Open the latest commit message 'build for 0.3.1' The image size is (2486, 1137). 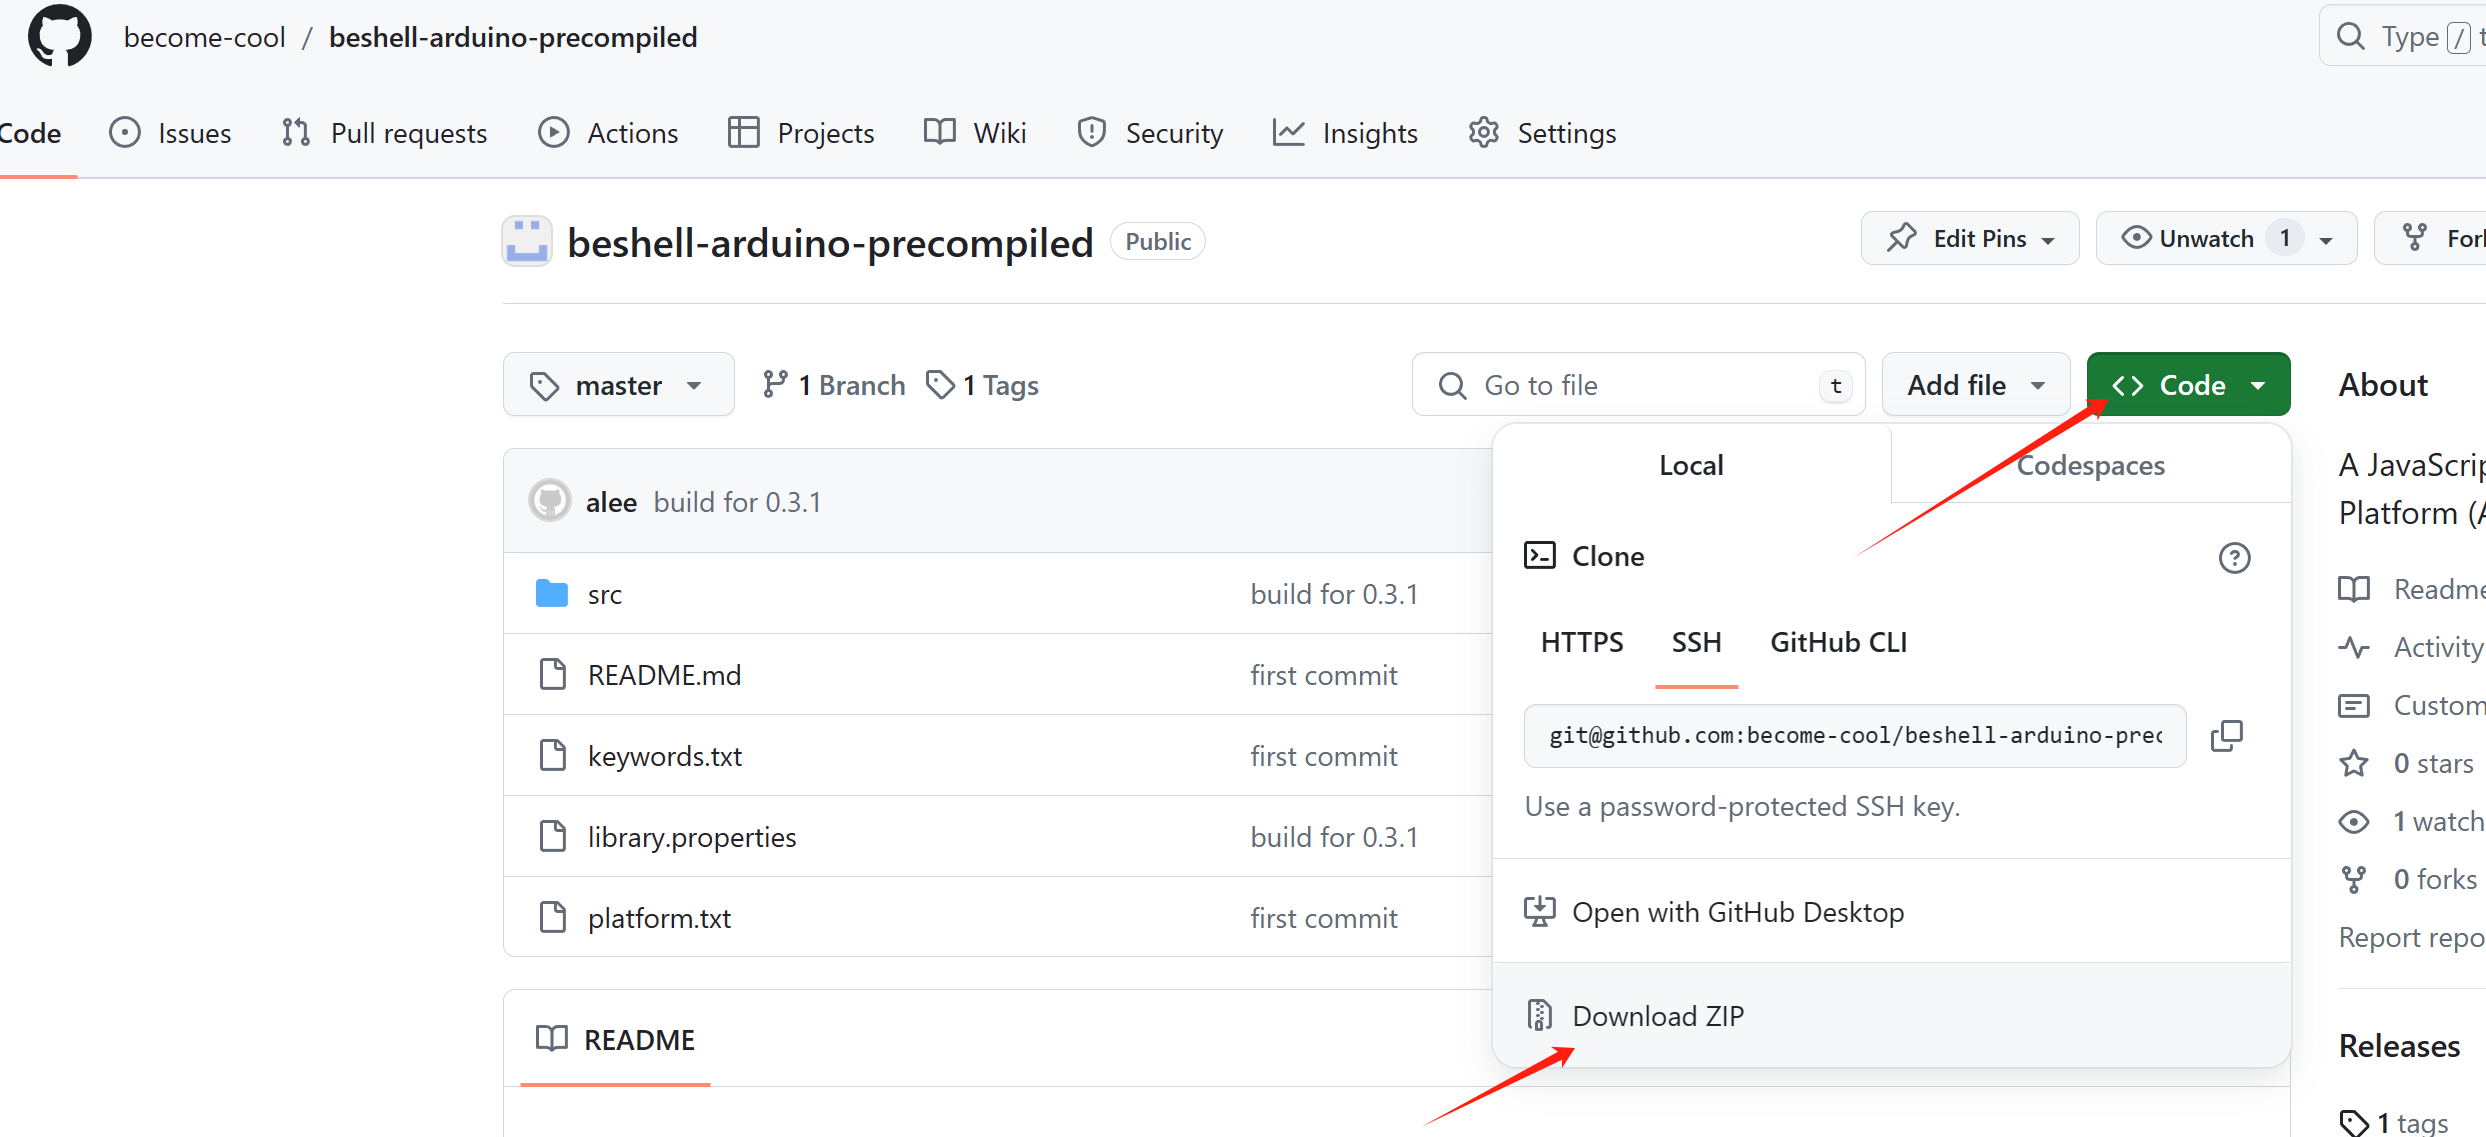point(737,502)
